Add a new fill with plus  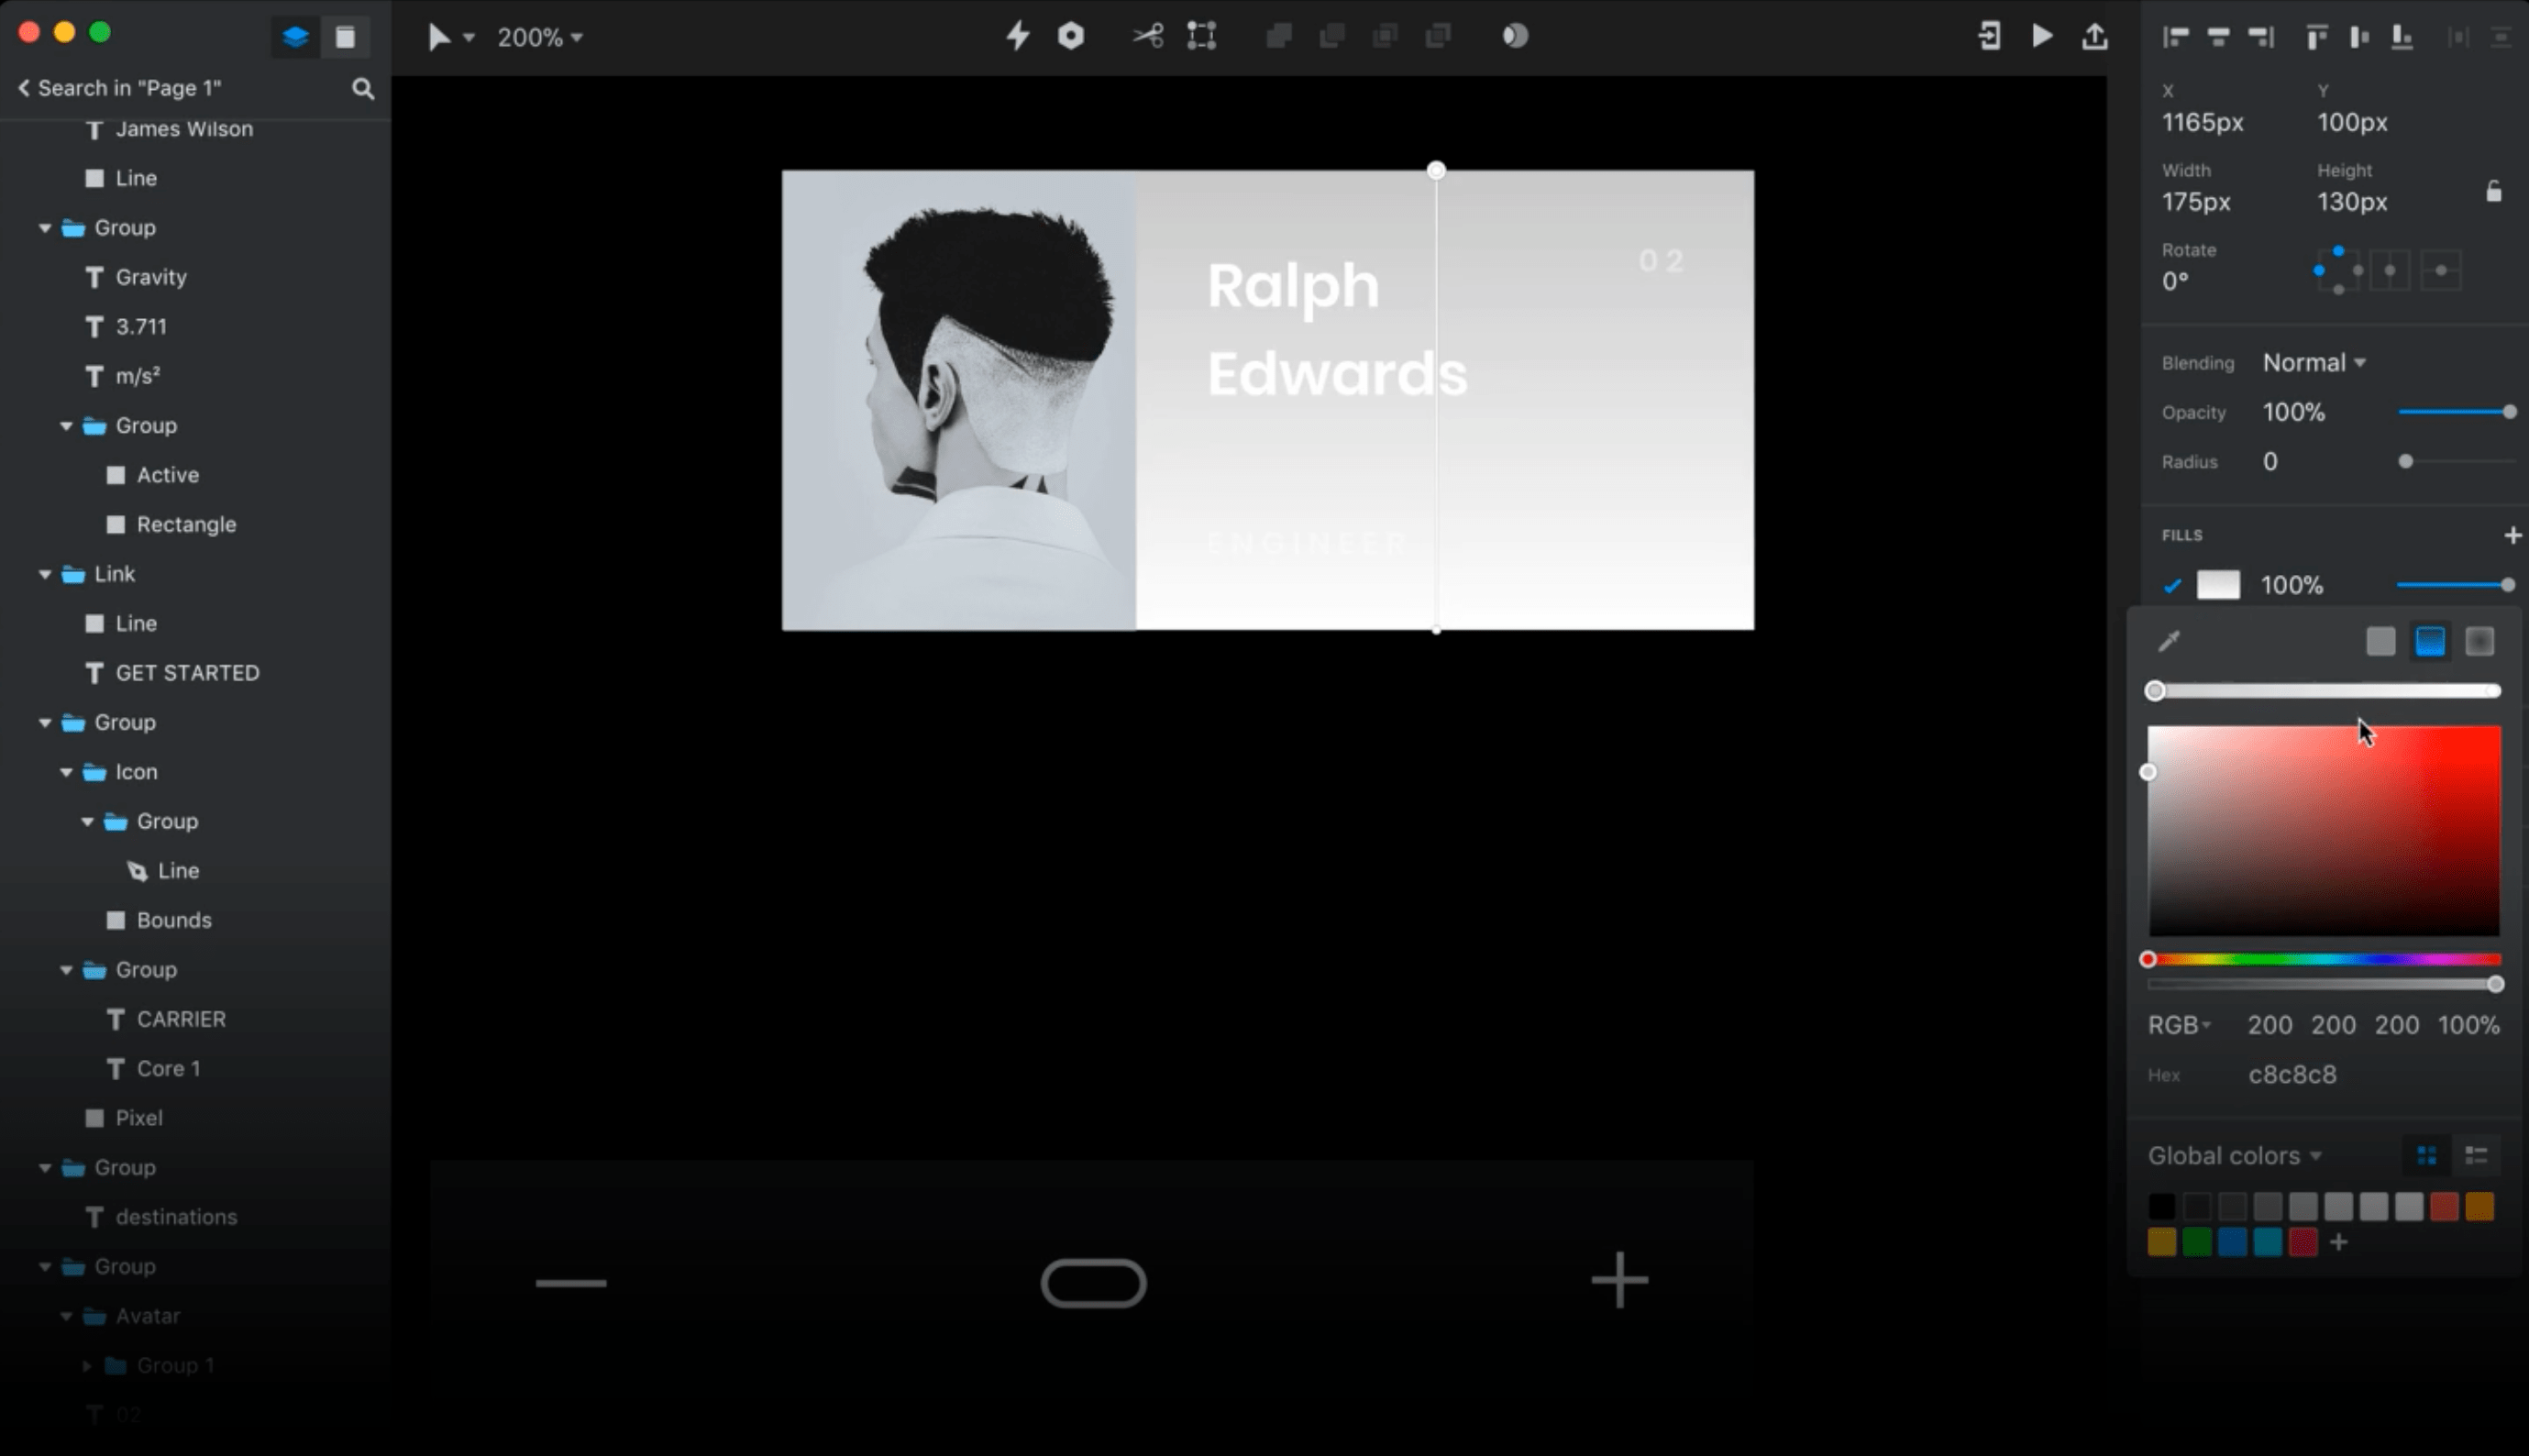[2512, 535]
